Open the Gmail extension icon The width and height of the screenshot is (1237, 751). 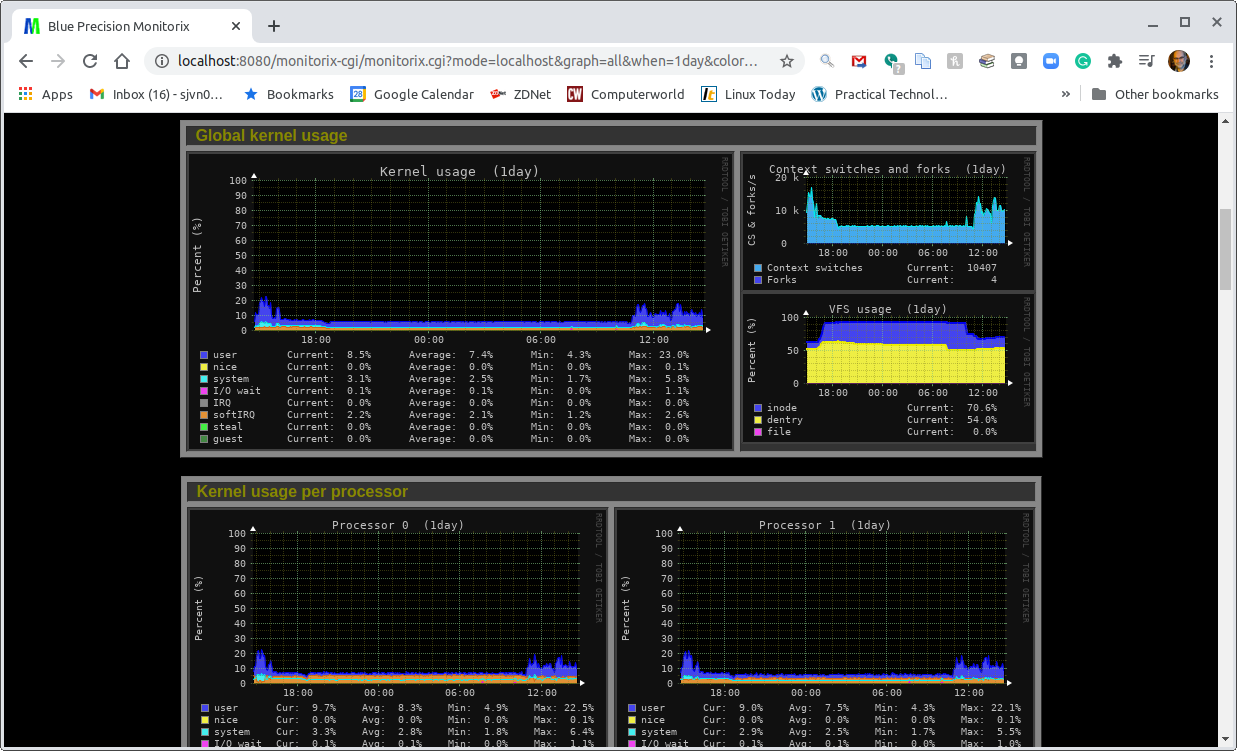[859, 61]
